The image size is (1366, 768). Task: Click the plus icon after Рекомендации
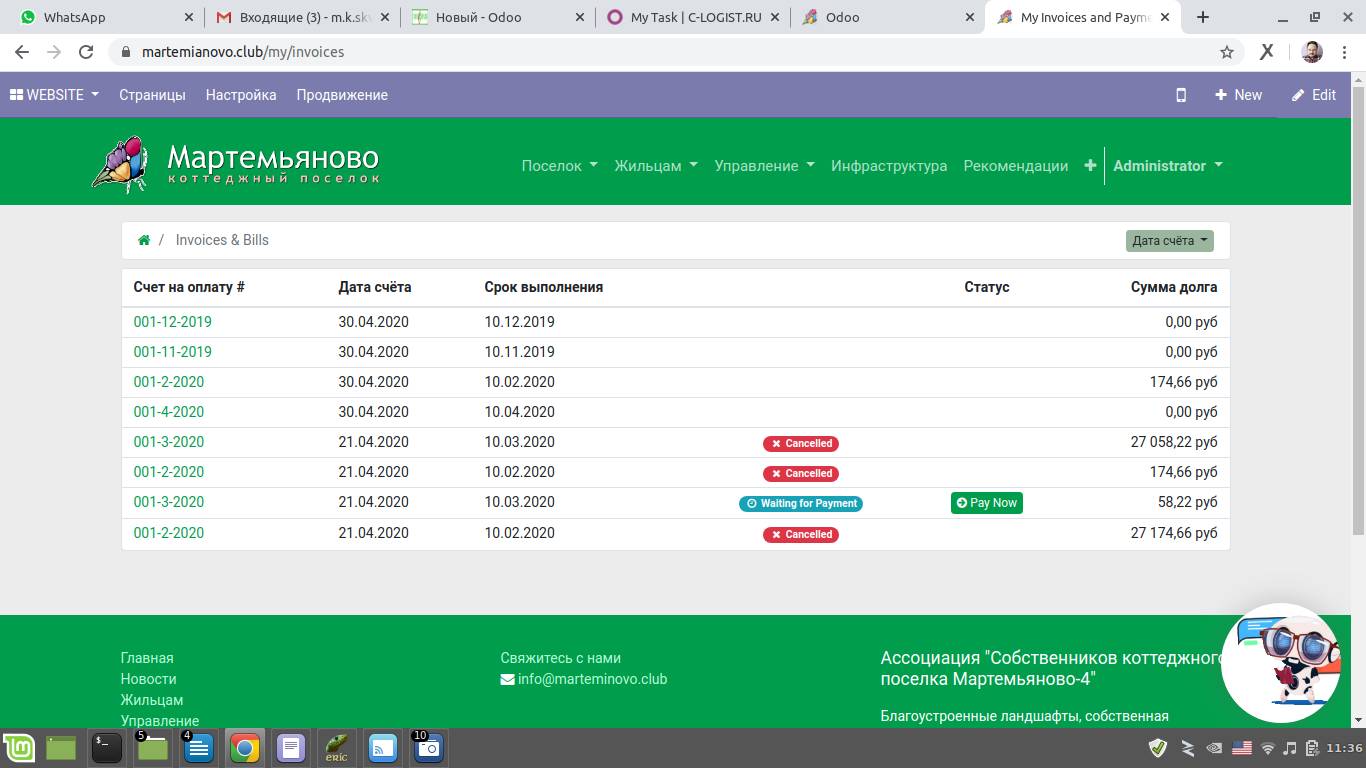coord(1090,166)
